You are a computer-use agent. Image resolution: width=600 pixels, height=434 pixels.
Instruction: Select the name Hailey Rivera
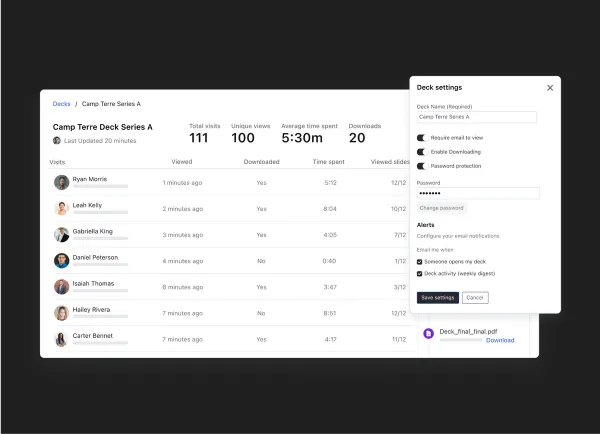point(91,309)
